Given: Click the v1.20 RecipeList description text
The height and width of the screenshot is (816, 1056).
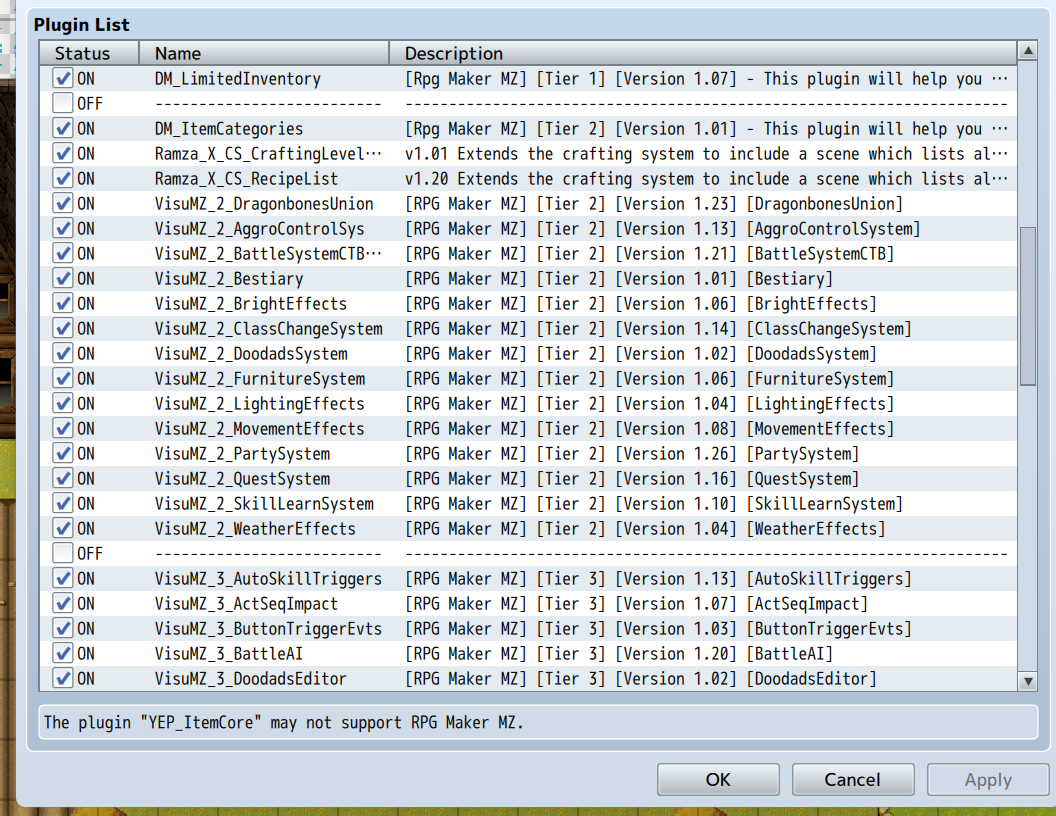Looking at the screenshot, I should click(706, 178).
